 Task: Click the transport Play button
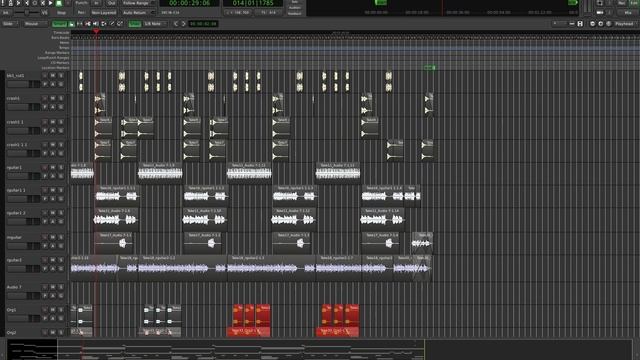coord(51,3)
